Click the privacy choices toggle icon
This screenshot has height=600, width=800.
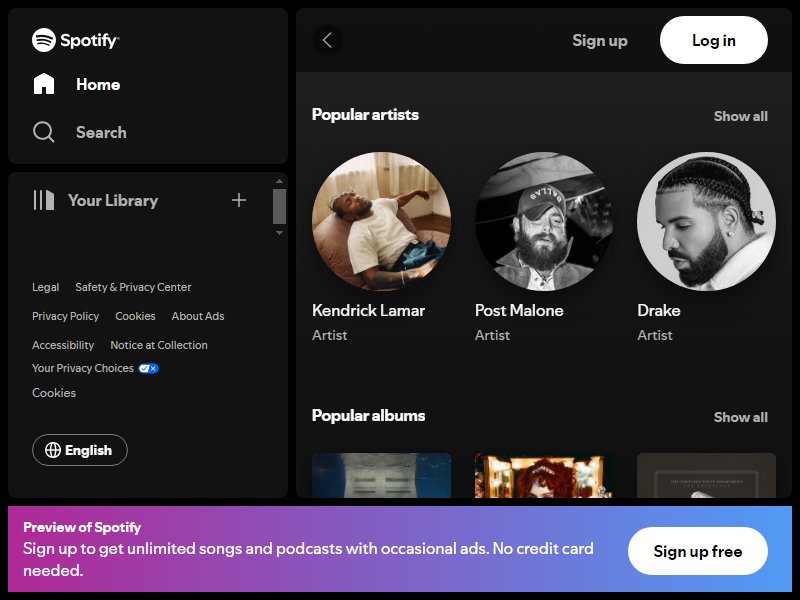click(148, 368)
